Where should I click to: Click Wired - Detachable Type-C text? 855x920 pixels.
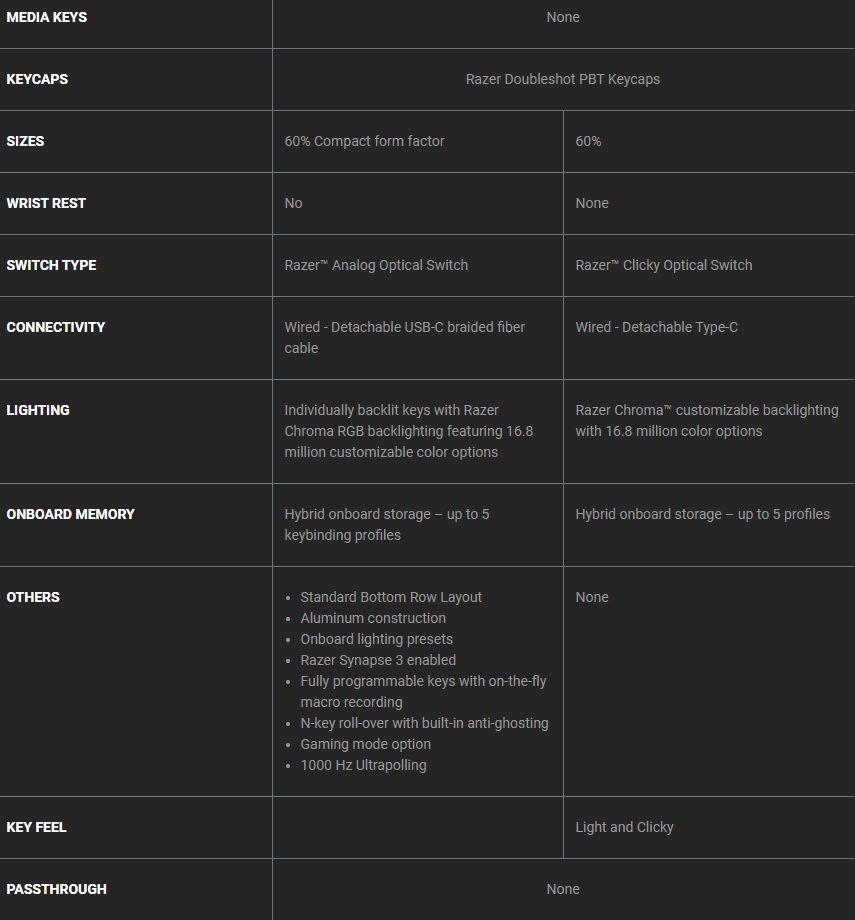(x=656, y=327)
